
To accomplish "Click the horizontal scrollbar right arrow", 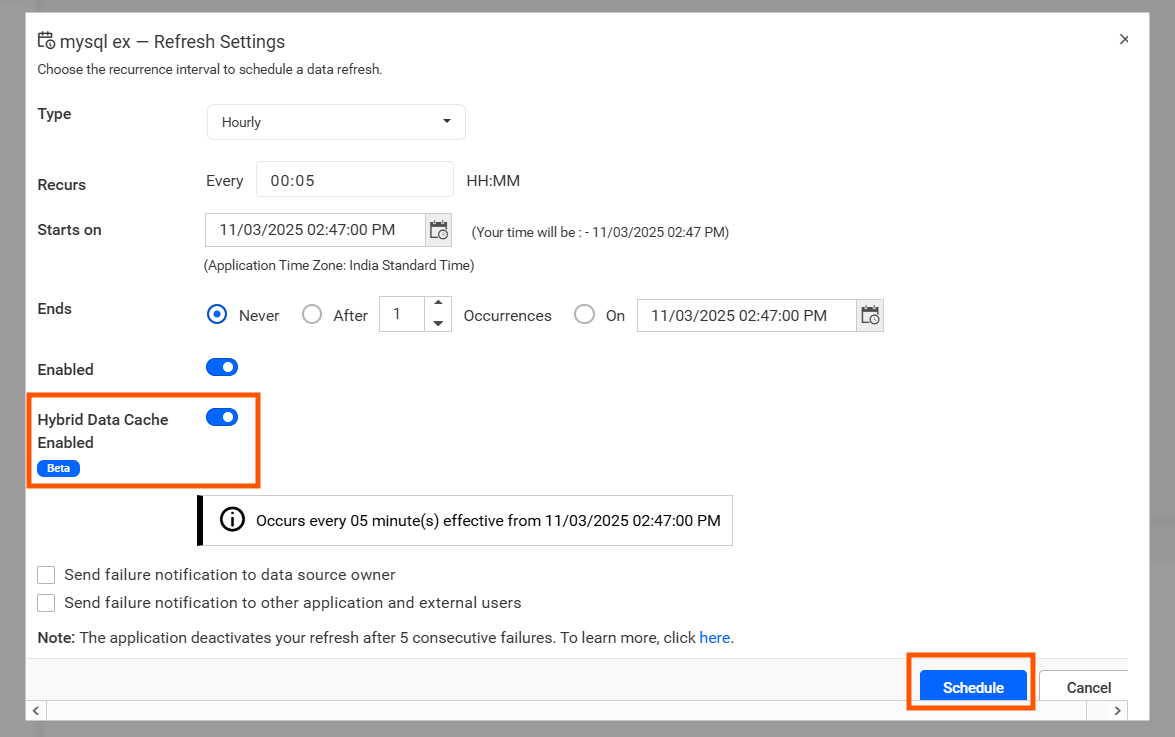I will click(1117, 710).
